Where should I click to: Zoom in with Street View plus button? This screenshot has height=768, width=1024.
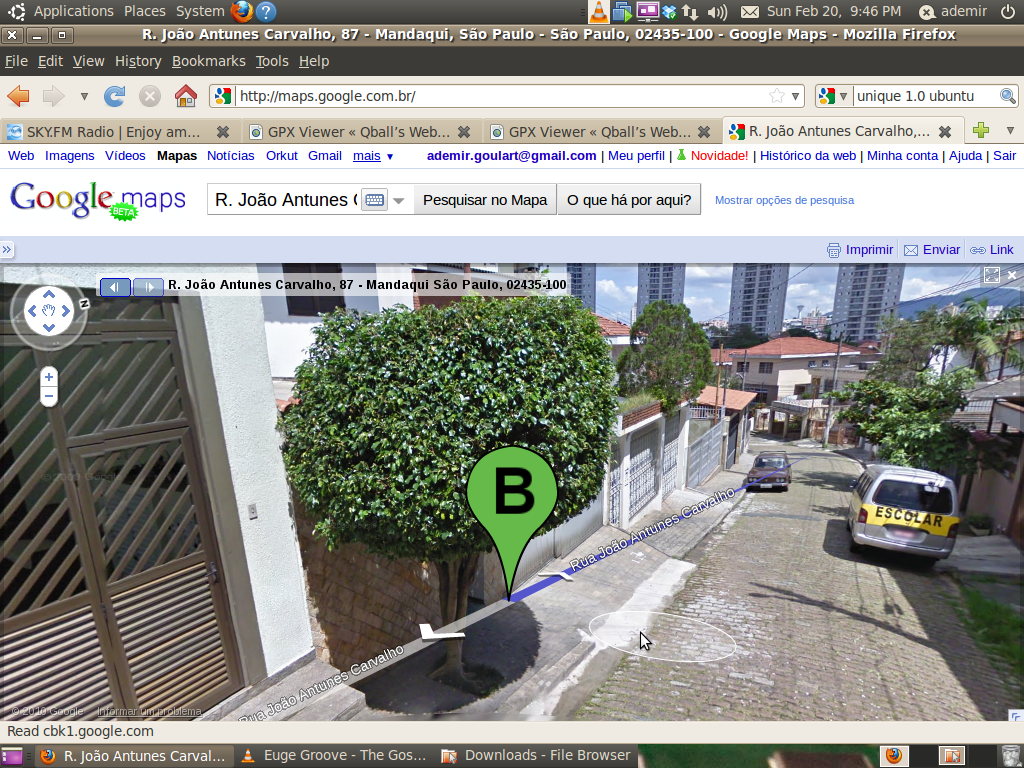point(49,377)
